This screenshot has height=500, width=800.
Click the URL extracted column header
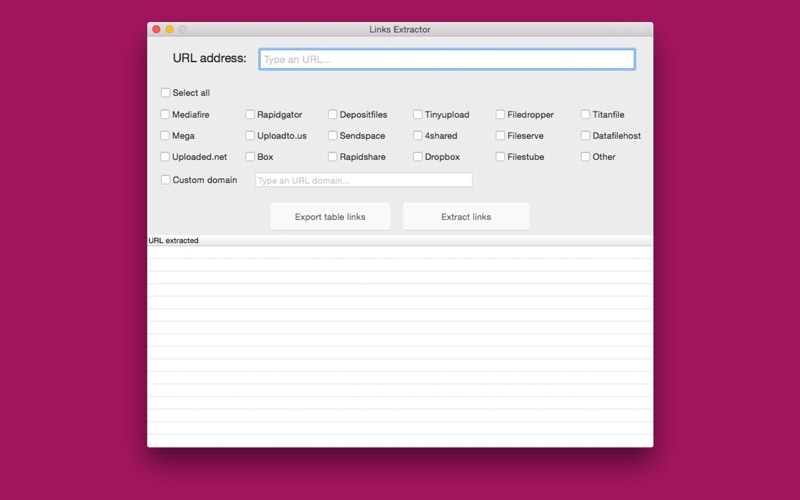tap(400, 240)
